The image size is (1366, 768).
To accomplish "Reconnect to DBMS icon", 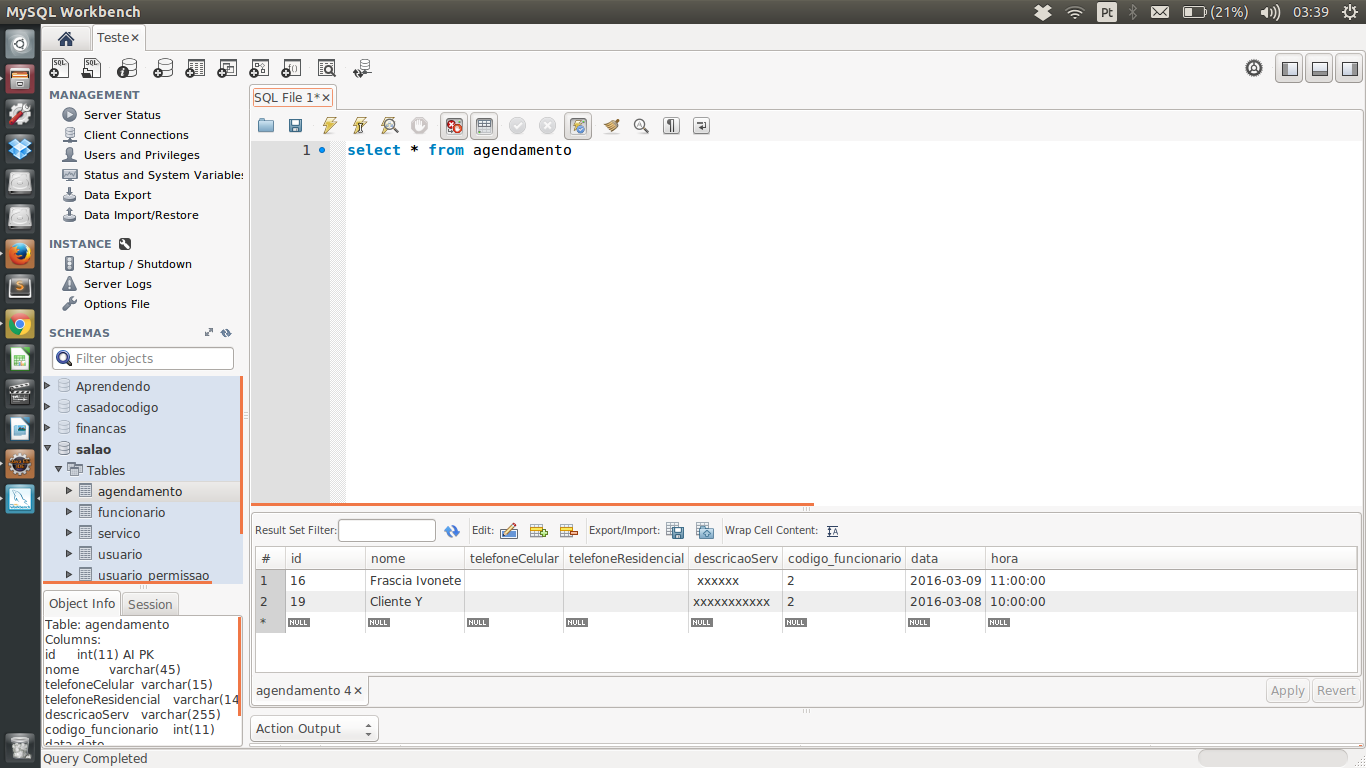I will coord(362,68).
